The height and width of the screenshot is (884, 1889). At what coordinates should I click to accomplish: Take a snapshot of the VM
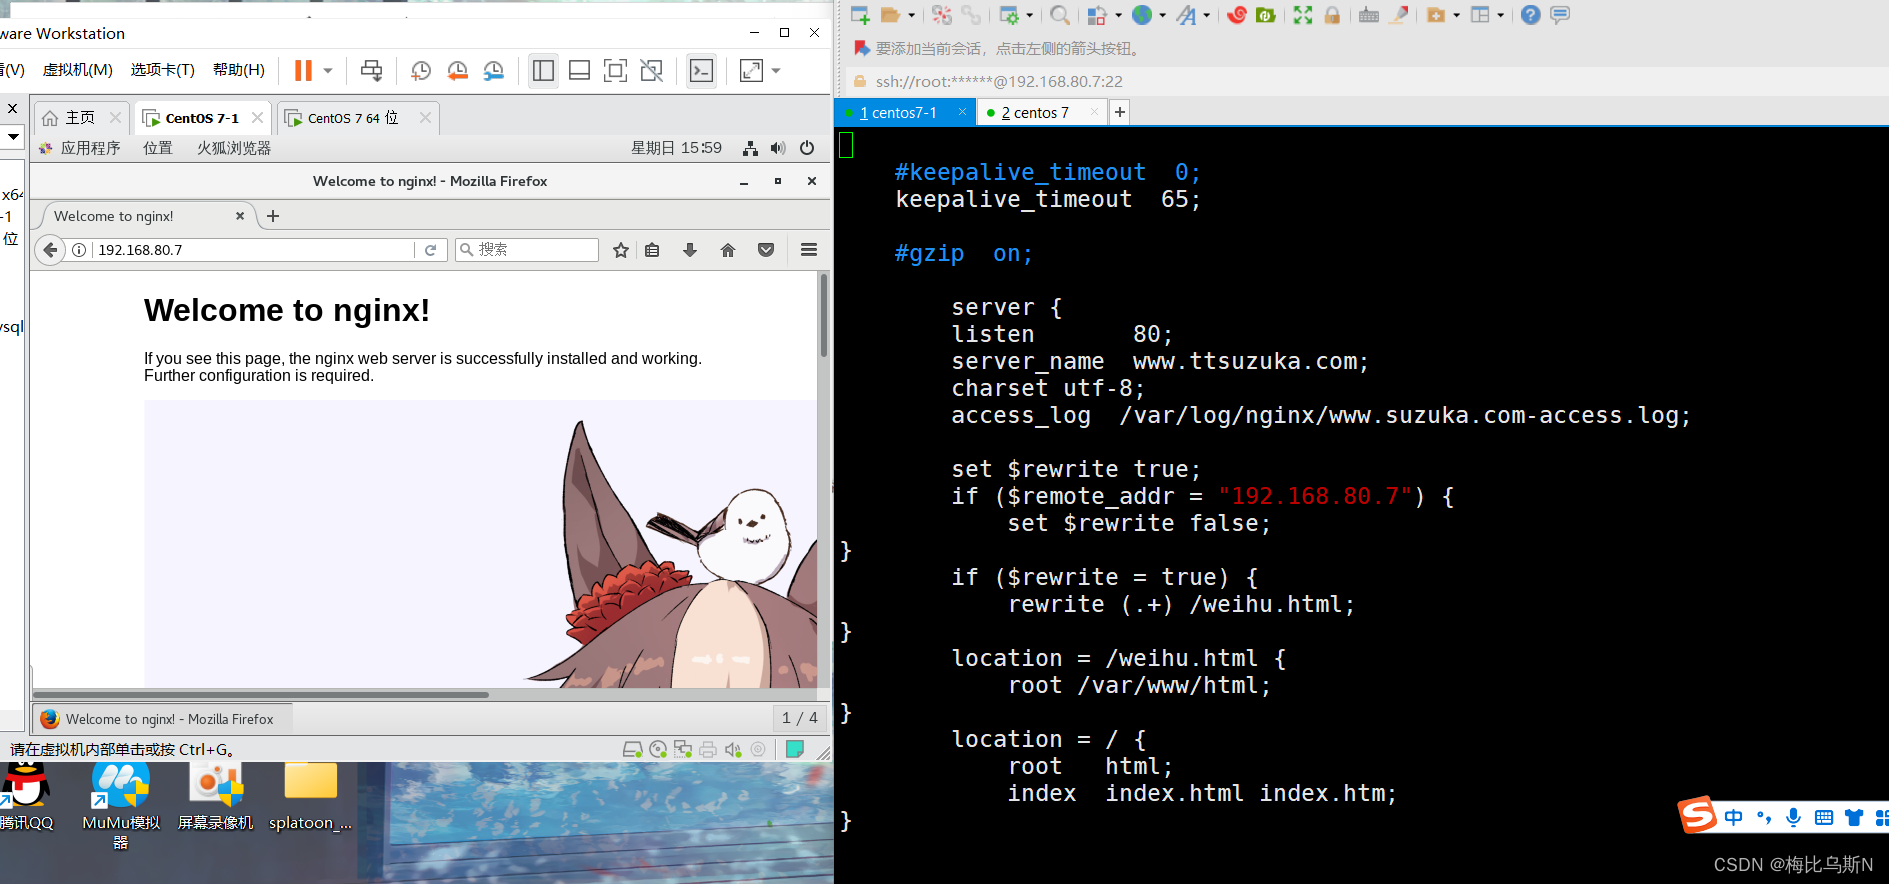421,70
